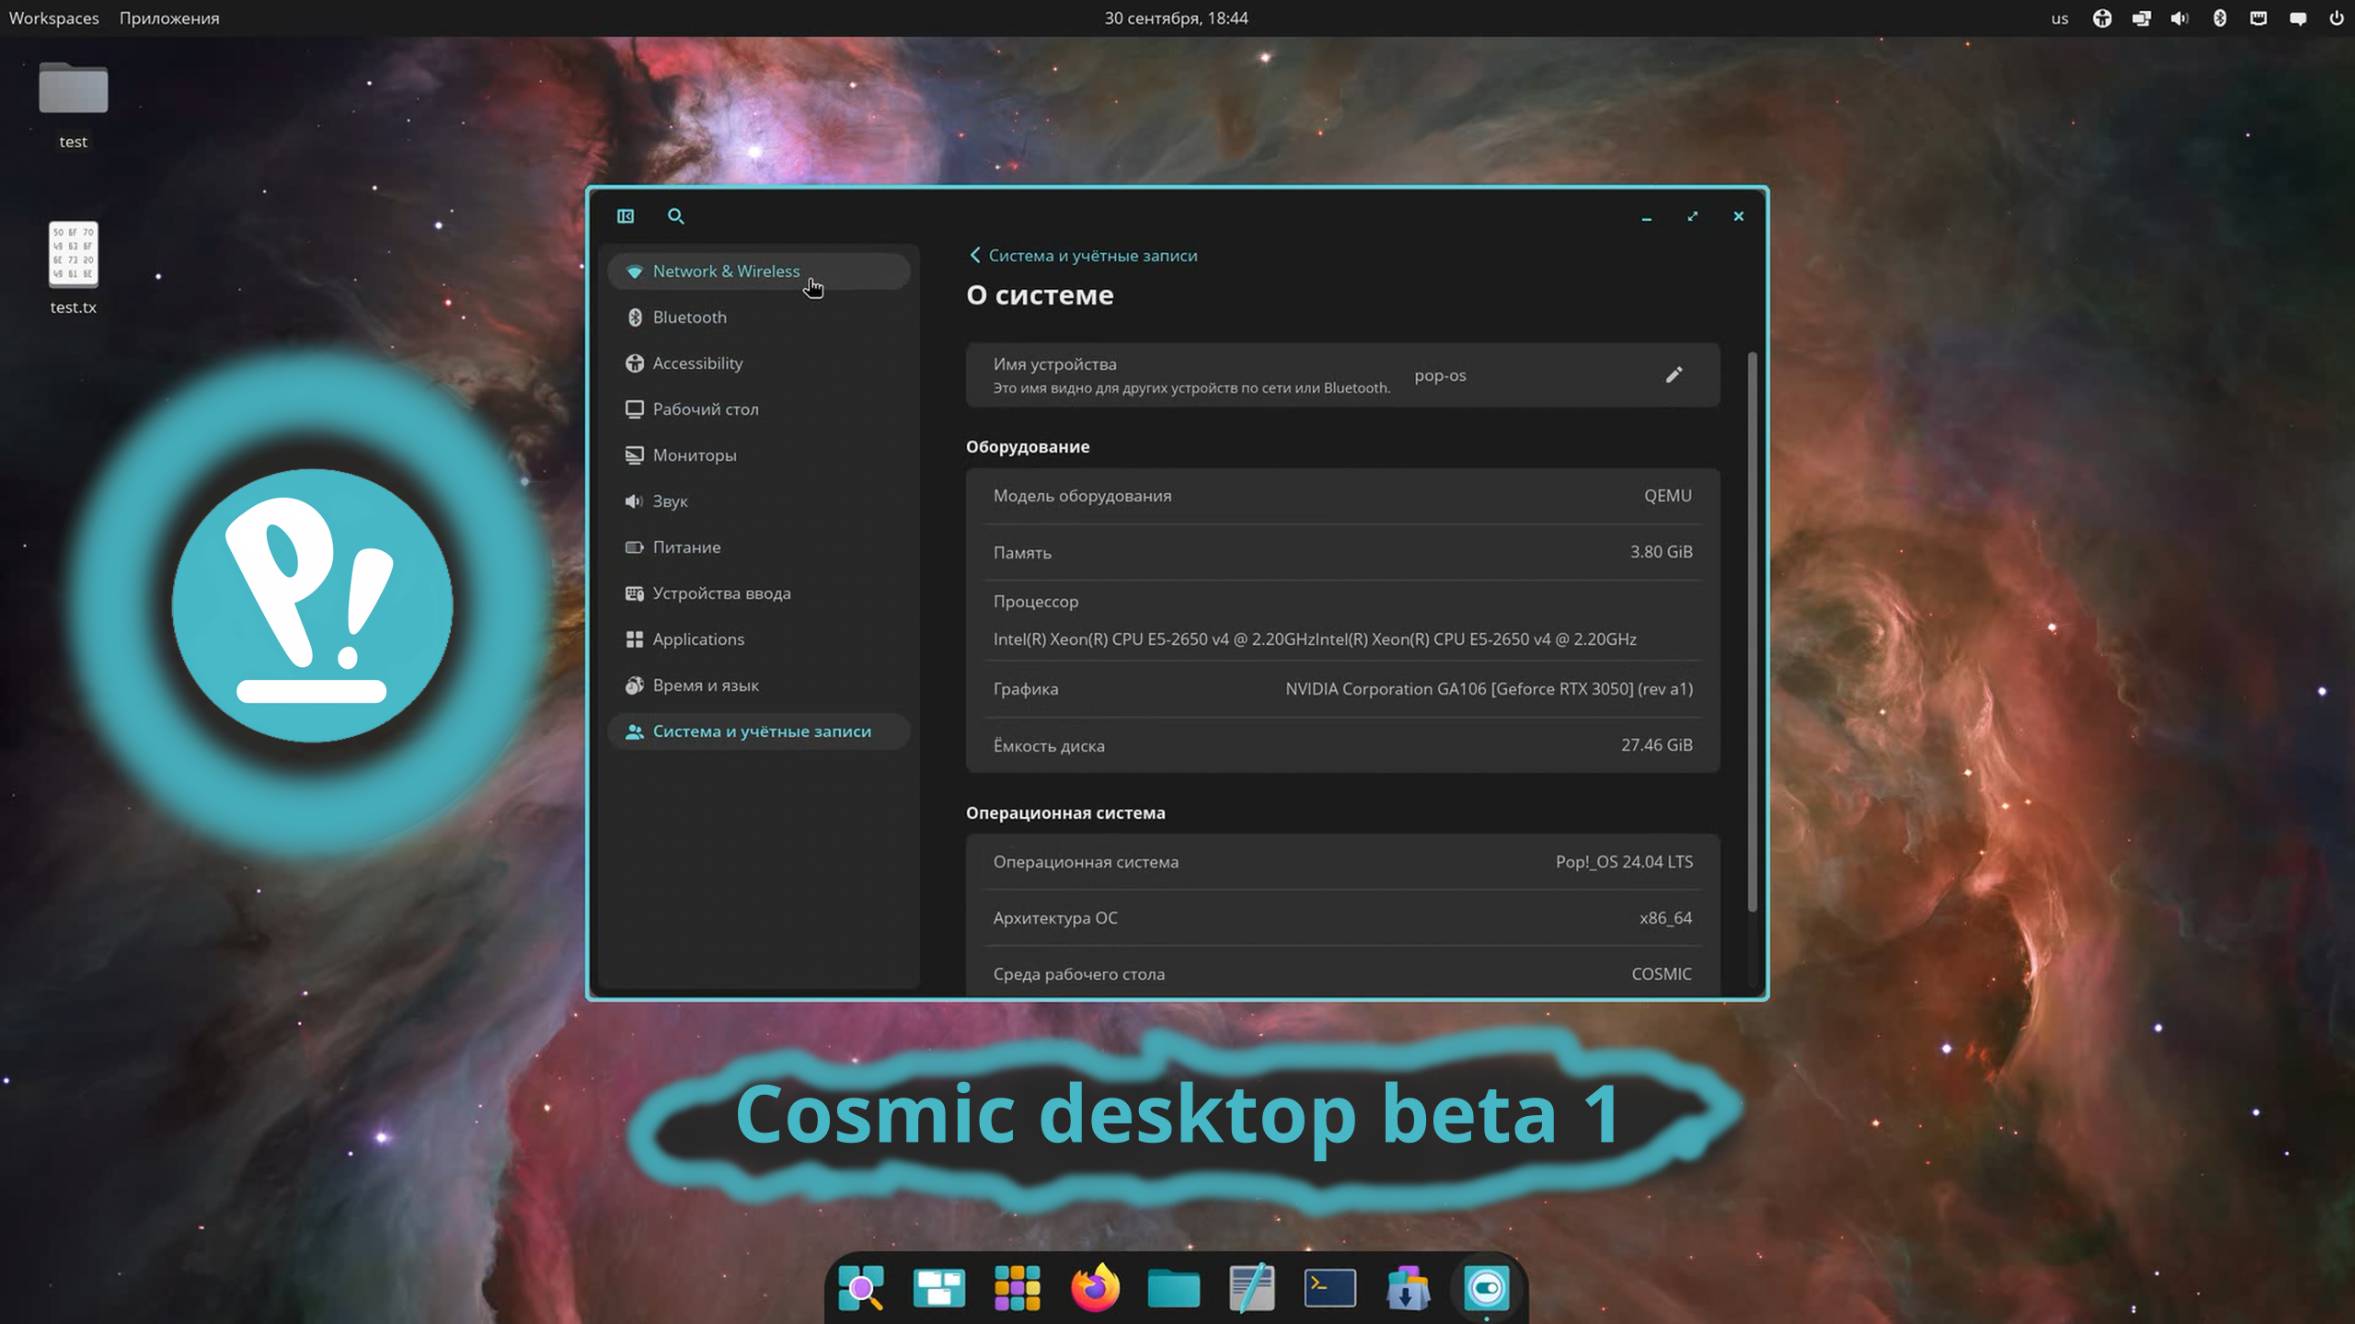Open the "us" keyboard layout menu

click(2060, 17)
